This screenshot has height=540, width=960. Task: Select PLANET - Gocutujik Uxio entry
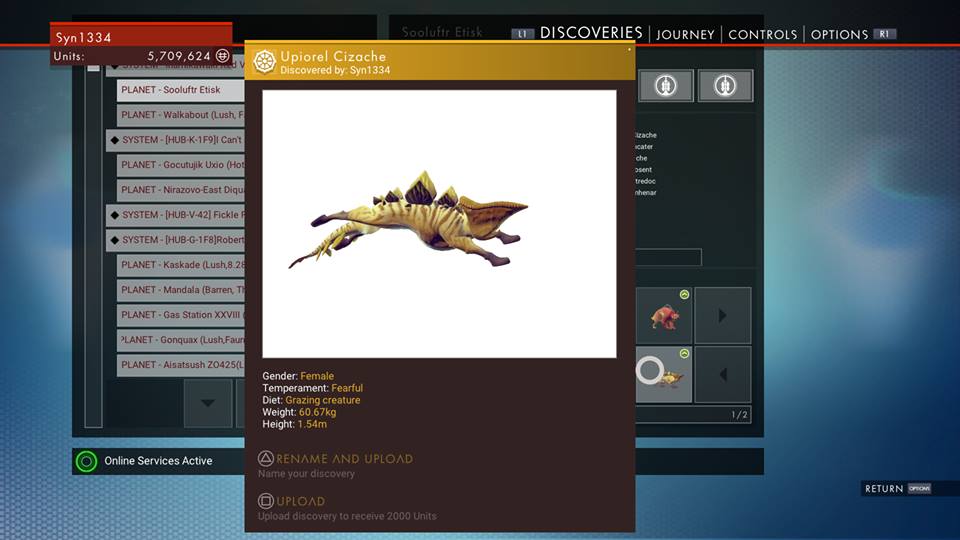coord(181,165)
